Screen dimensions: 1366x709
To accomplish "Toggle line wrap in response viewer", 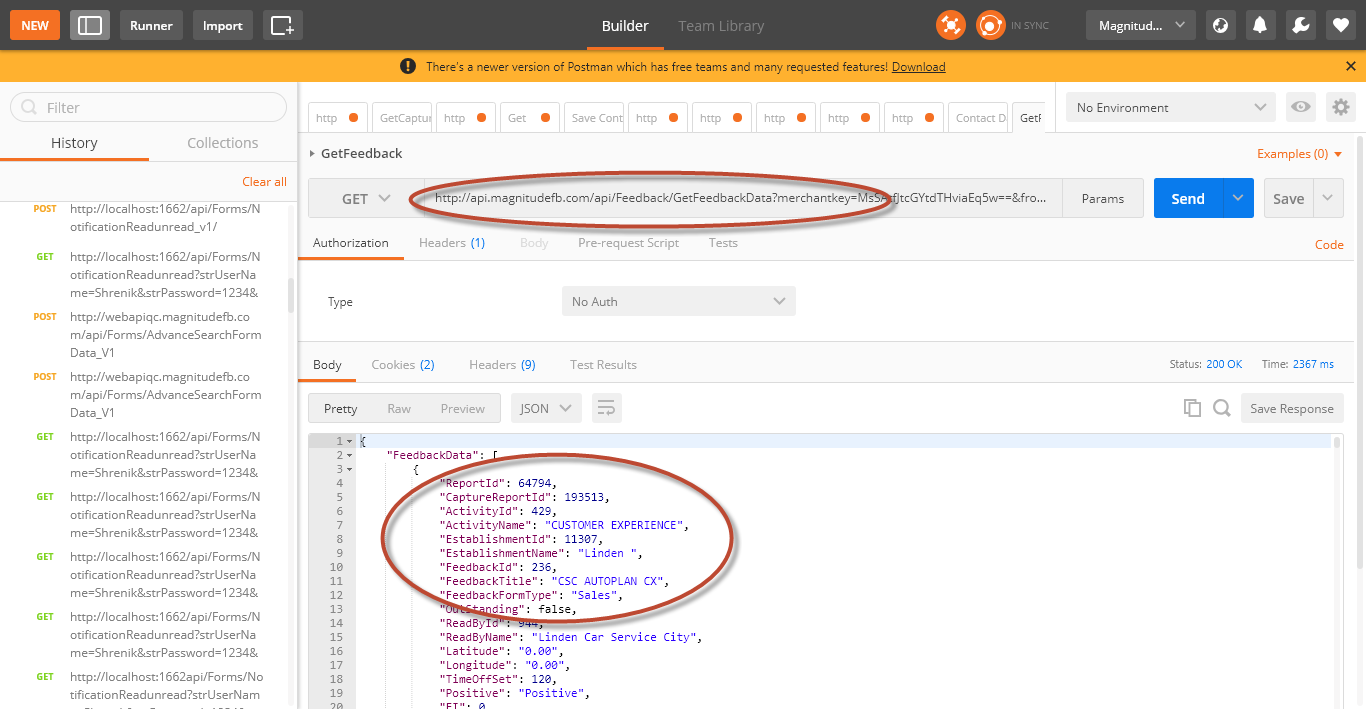I will [606, 408].
